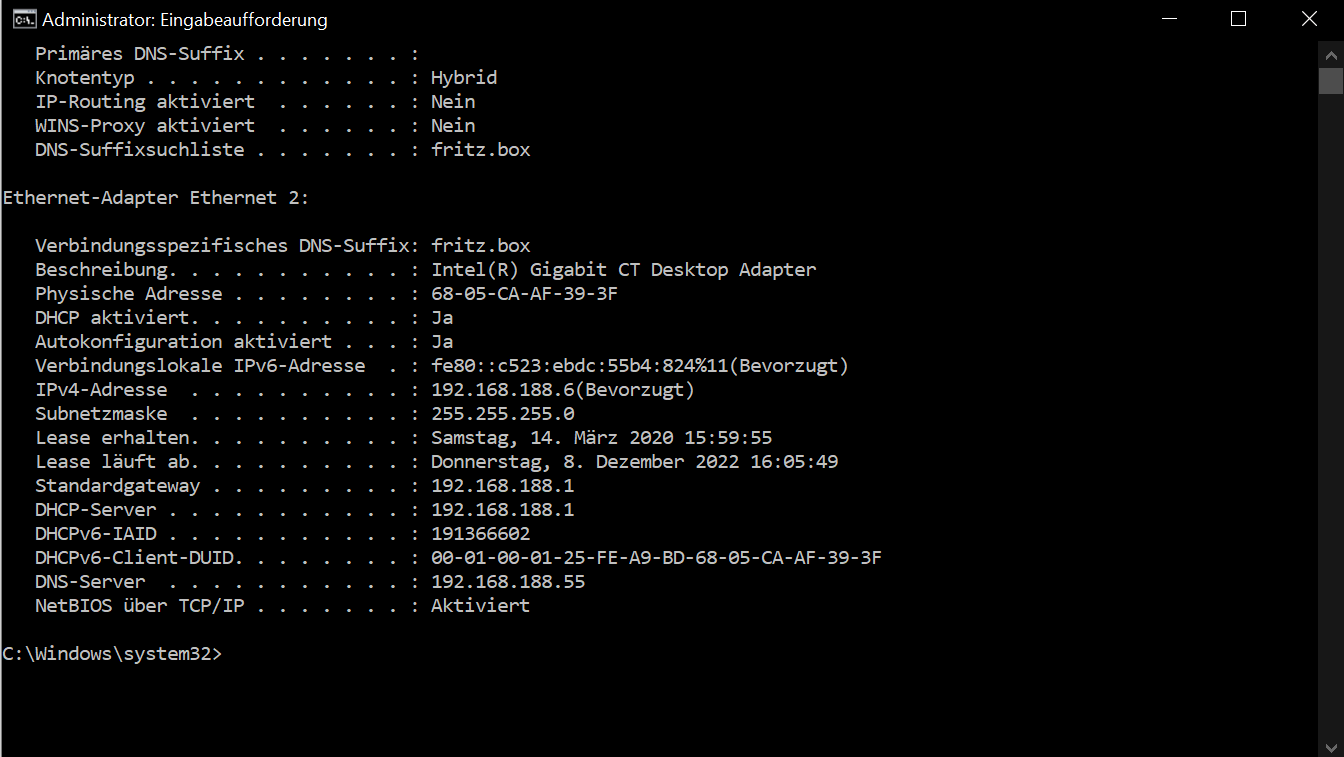Click the vertical scrollbar thumb
The height and width of the screenshot is (757, 1344).
1330,80
